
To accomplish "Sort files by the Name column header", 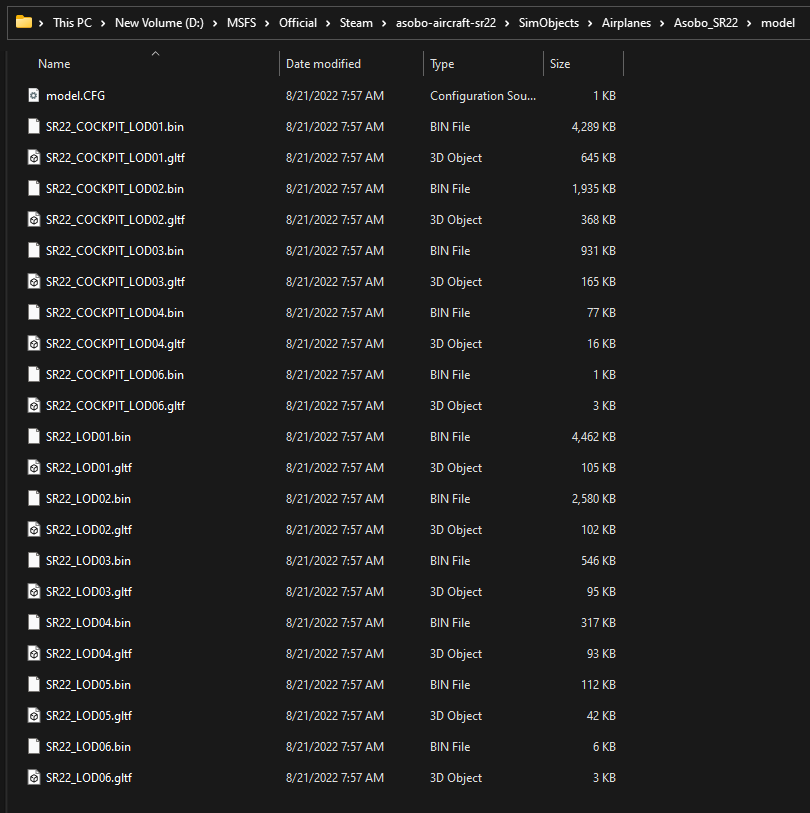I will 54,64.
